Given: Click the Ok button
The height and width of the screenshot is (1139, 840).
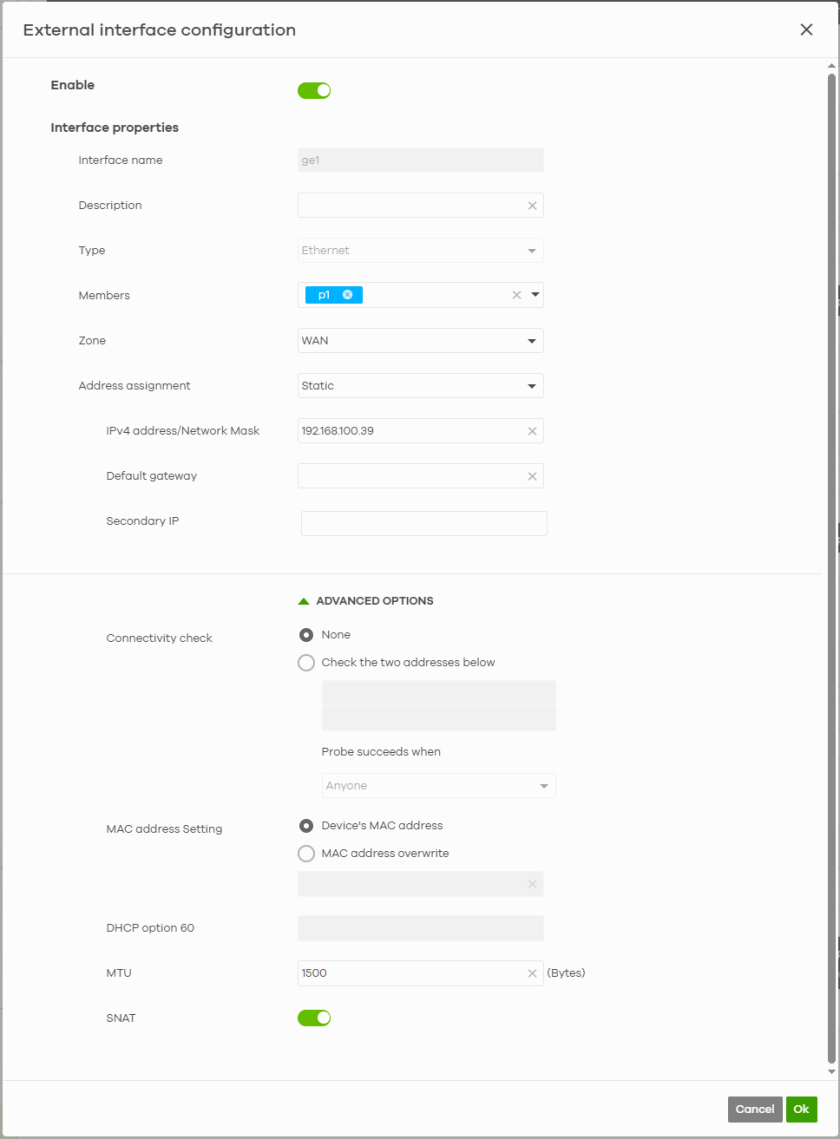Looking at the screenshot, I should coord(801,1109).
